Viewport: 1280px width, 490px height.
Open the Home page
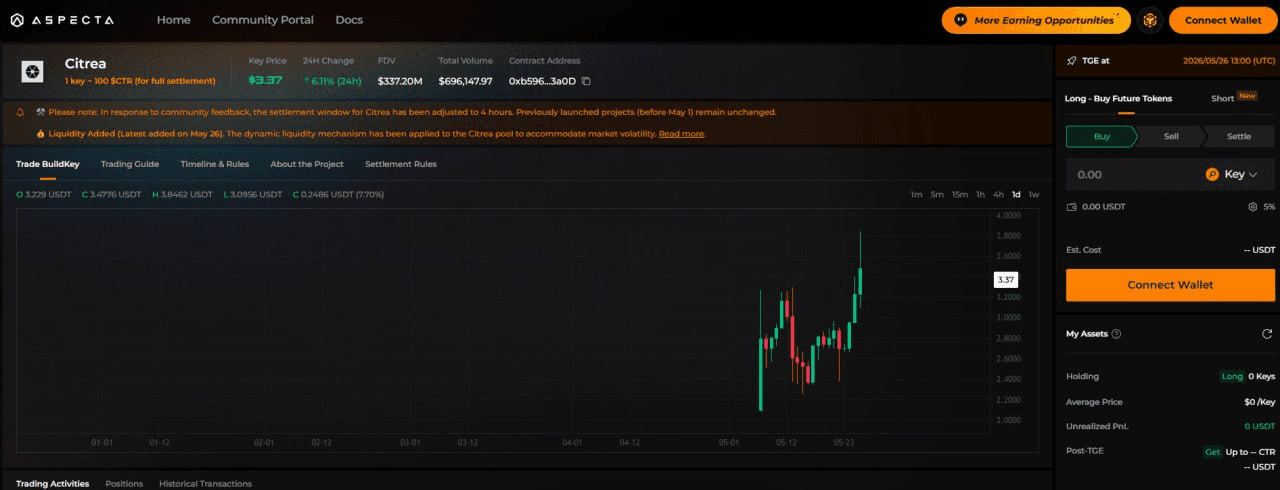coord(174,20)
